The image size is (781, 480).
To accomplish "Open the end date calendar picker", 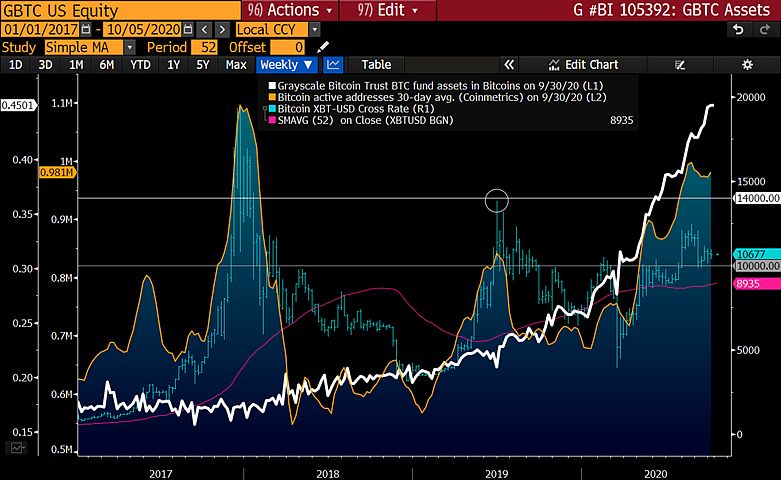I will (188, 30).
